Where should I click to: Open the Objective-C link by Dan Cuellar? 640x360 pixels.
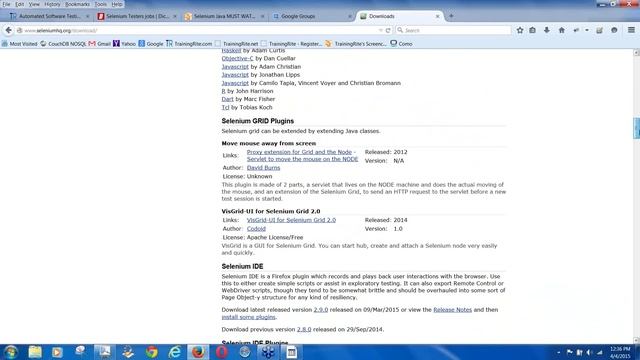(237, 58)
